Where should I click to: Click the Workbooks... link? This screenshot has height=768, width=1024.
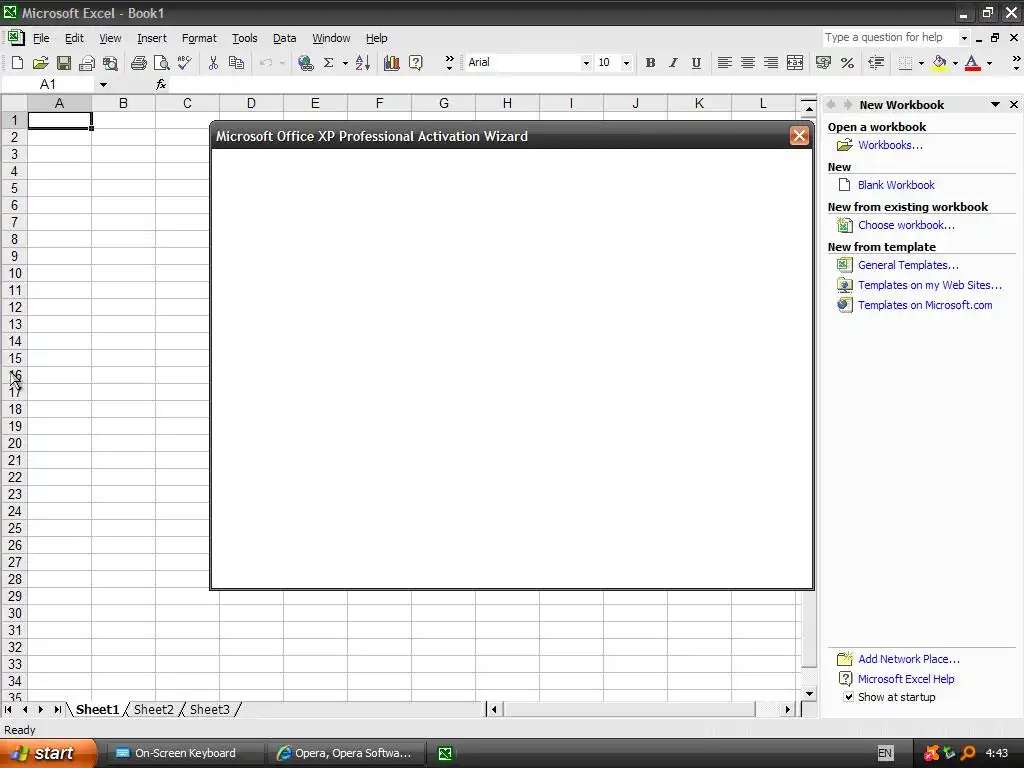[890, 145]
